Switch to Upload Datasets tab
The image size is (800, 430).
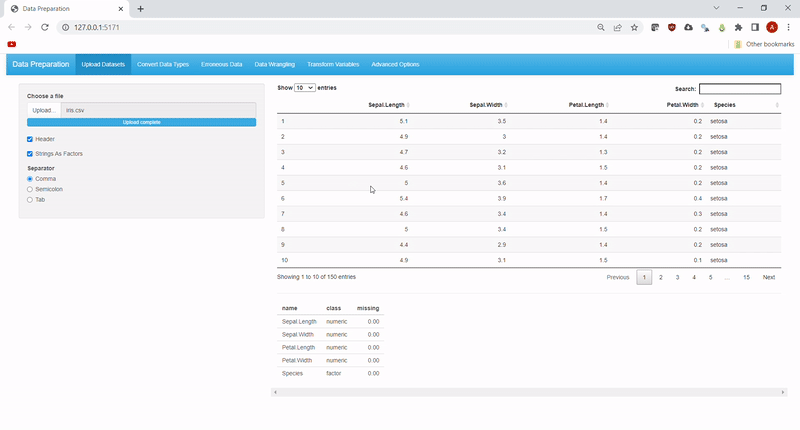coord(103,64)
